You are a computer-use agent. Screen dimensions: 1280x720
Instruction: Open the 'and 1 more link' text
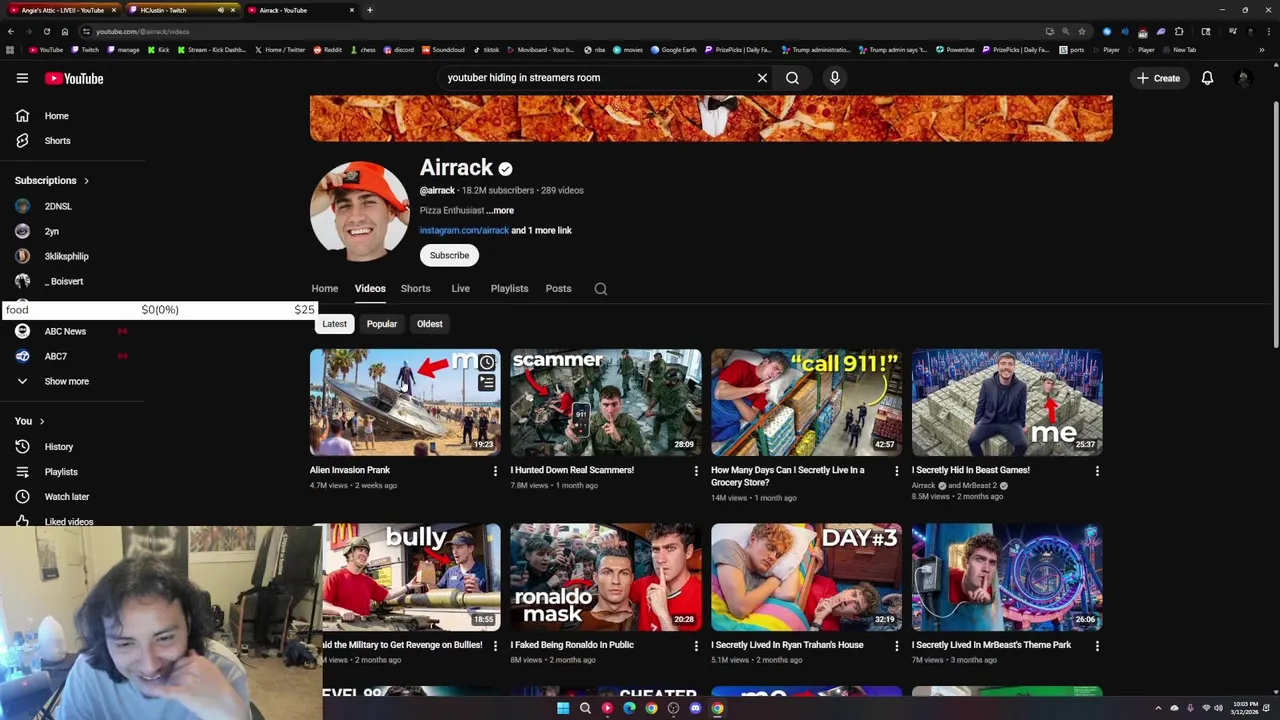point(541,231)
